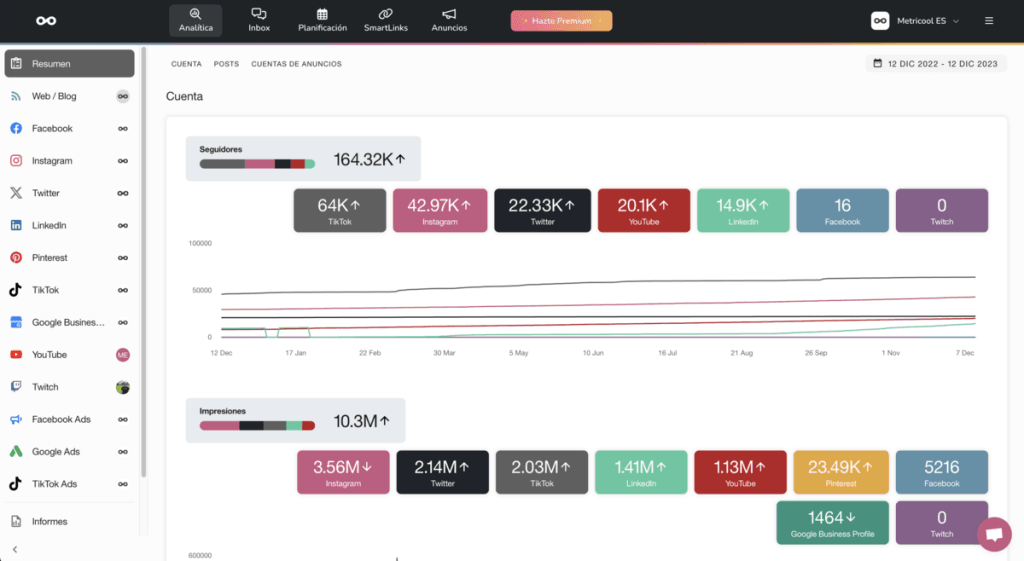Image resolution: width=1024 pixels, height=561 pixels.
Task: Select the Google Business Profile 1464 card
Action: click(832, 522)
